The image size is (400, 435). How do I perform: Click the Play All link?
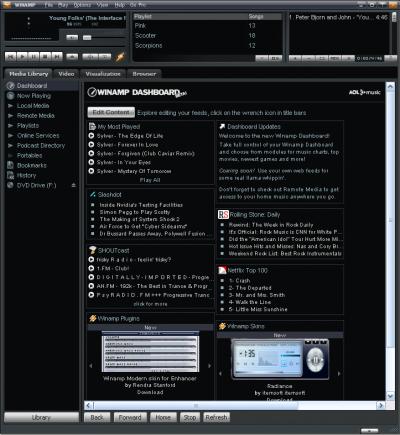[150, 180]
